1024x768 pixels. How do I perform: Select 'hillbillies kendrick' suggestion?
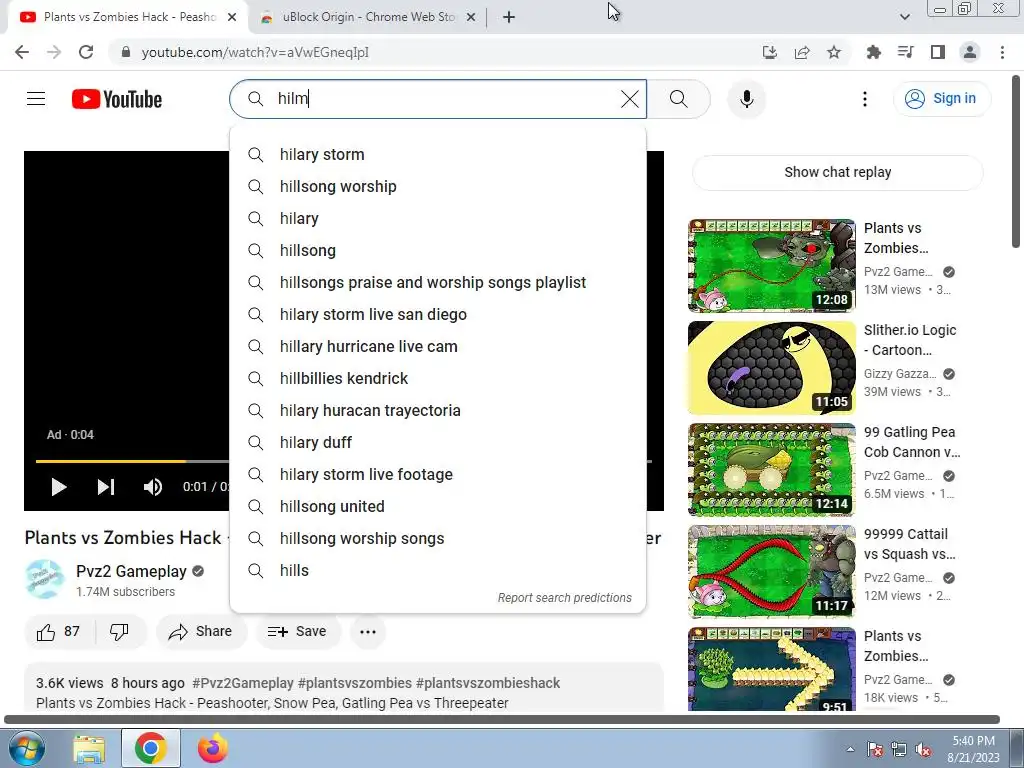[x=438, y=378]
